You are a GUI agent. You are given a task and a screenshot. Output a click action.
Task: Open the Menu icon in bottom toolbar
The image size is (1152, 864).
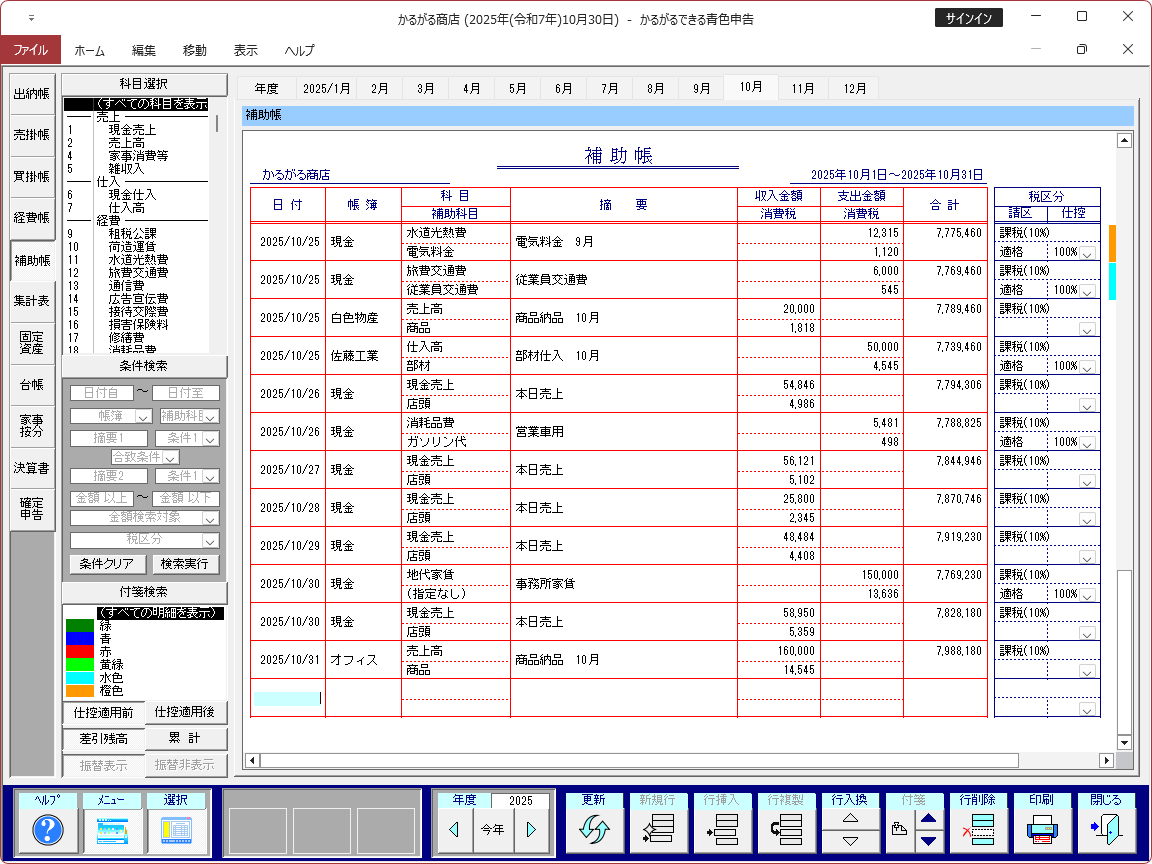click(x=112, y=829)
